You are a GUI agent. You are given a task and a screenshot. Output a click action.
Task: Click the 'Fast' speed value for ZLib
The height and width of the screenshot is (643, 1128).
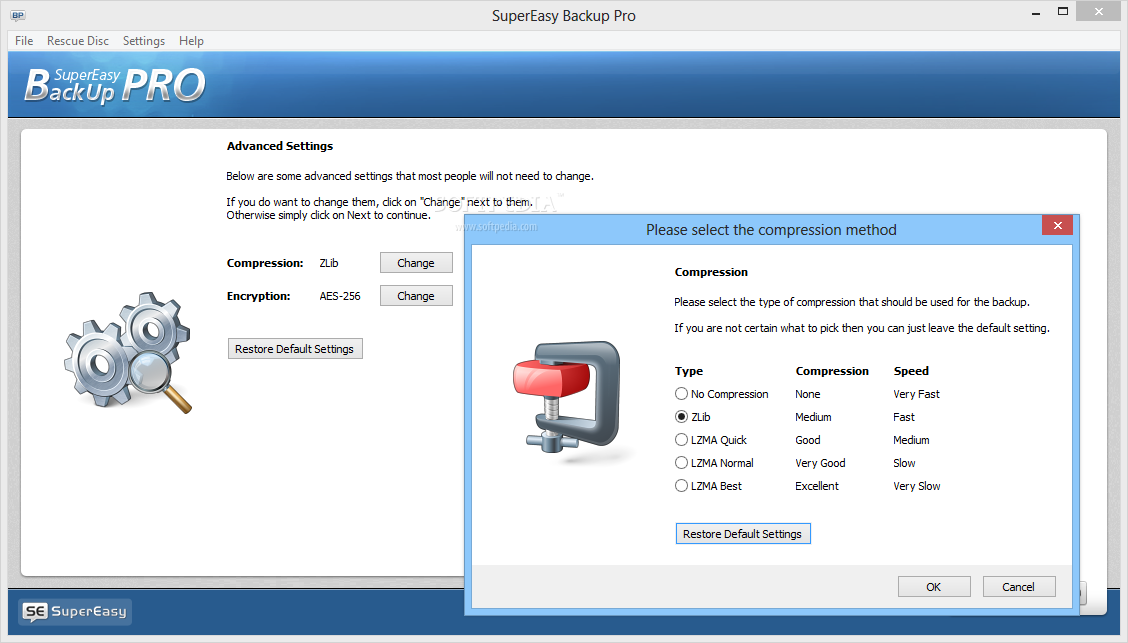904,417
